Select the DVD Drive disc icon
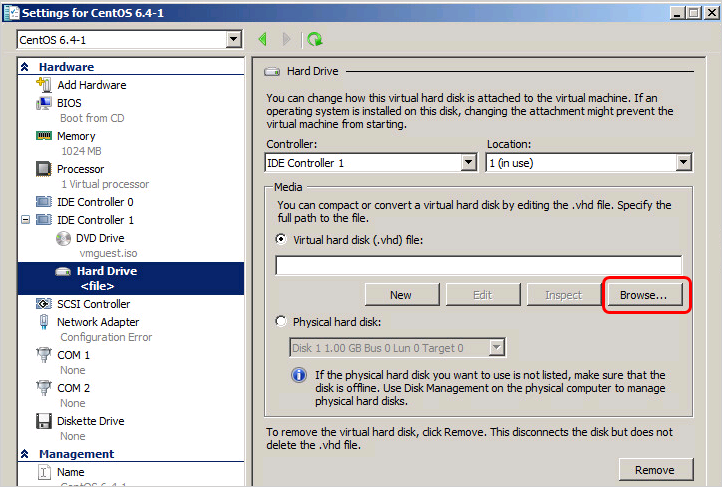 pyautogui.click(x=62, y=238)
